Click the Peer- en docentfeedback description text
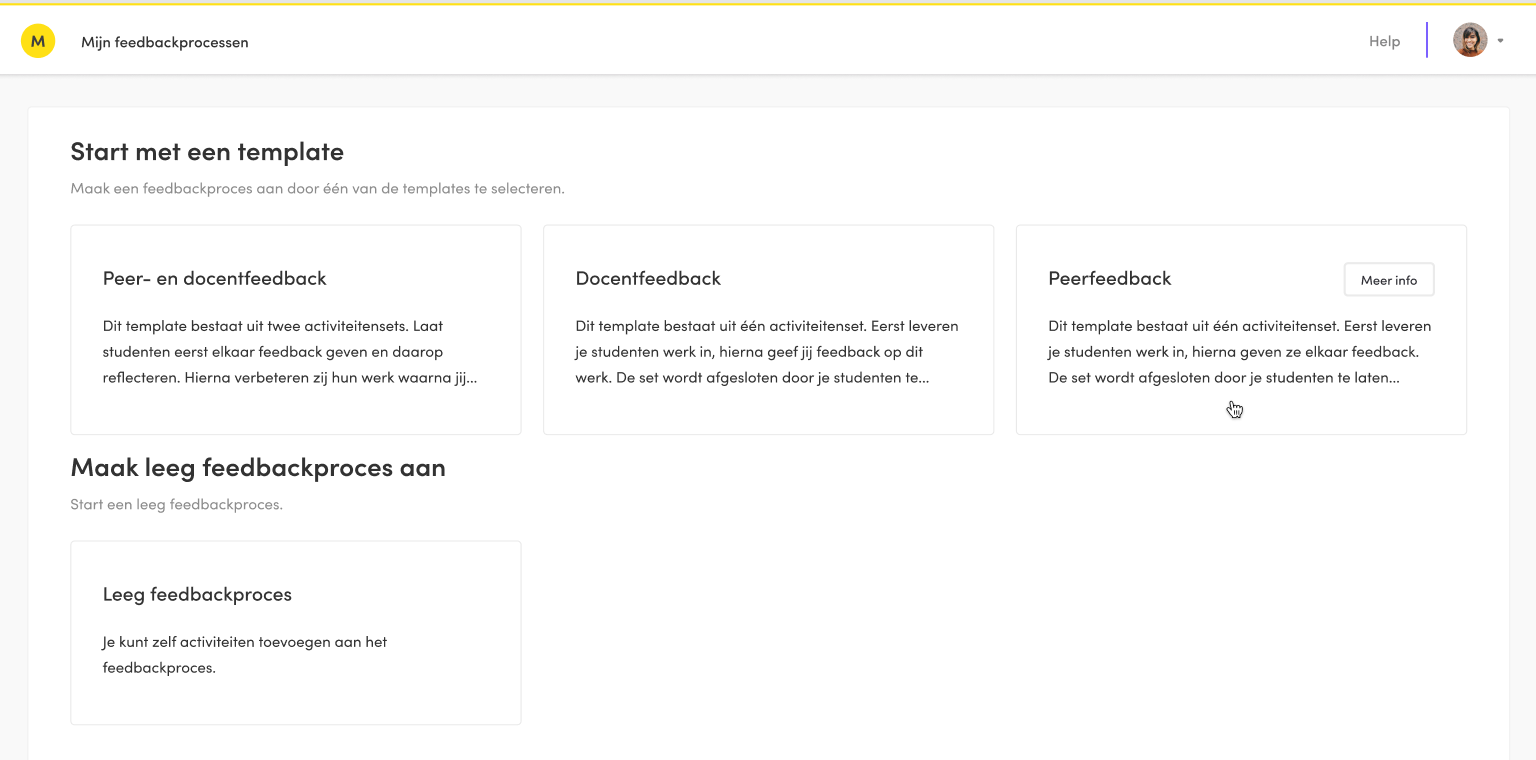 tap(290, 352)
